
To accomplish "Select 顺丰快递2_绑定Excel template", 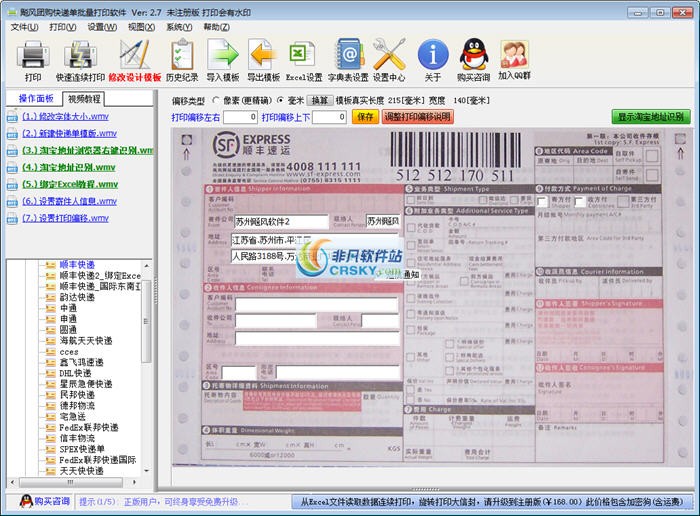I will [x=100, y=275].
